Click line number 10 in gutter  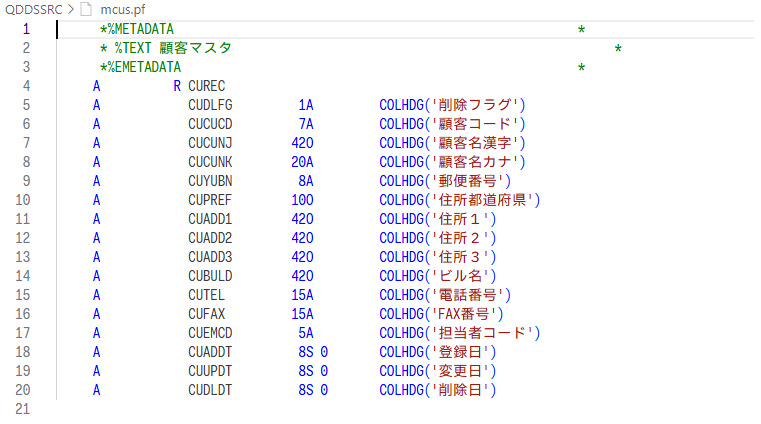click(24, 200)
